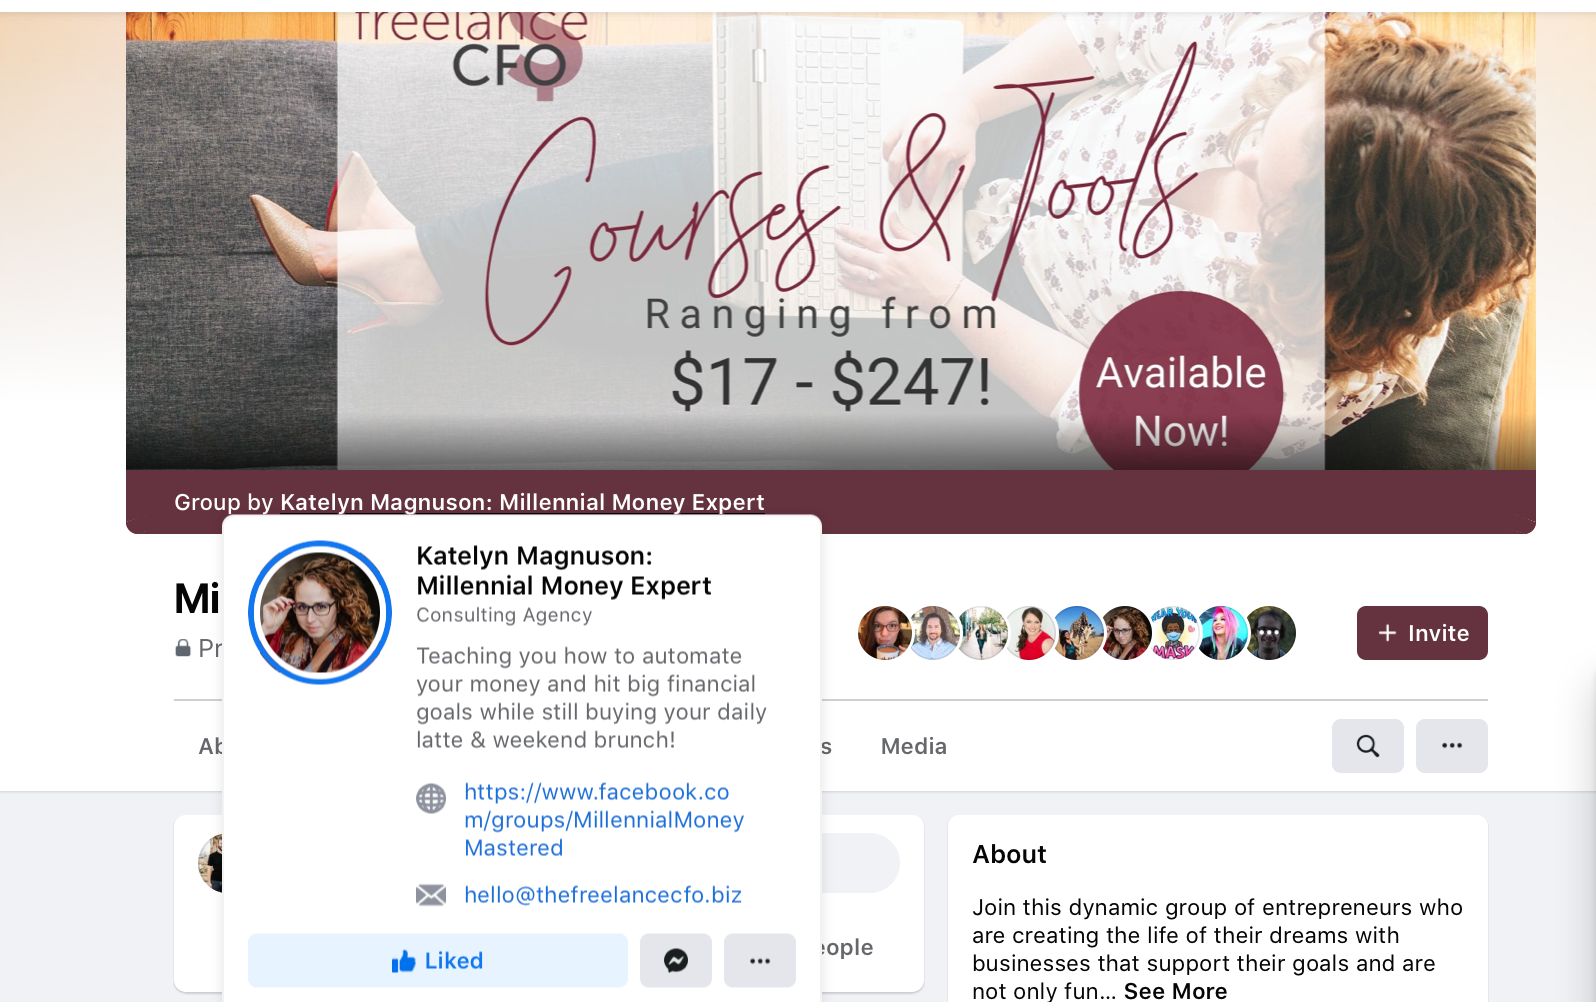Toggle the Liked button for the page

(438, 961)
